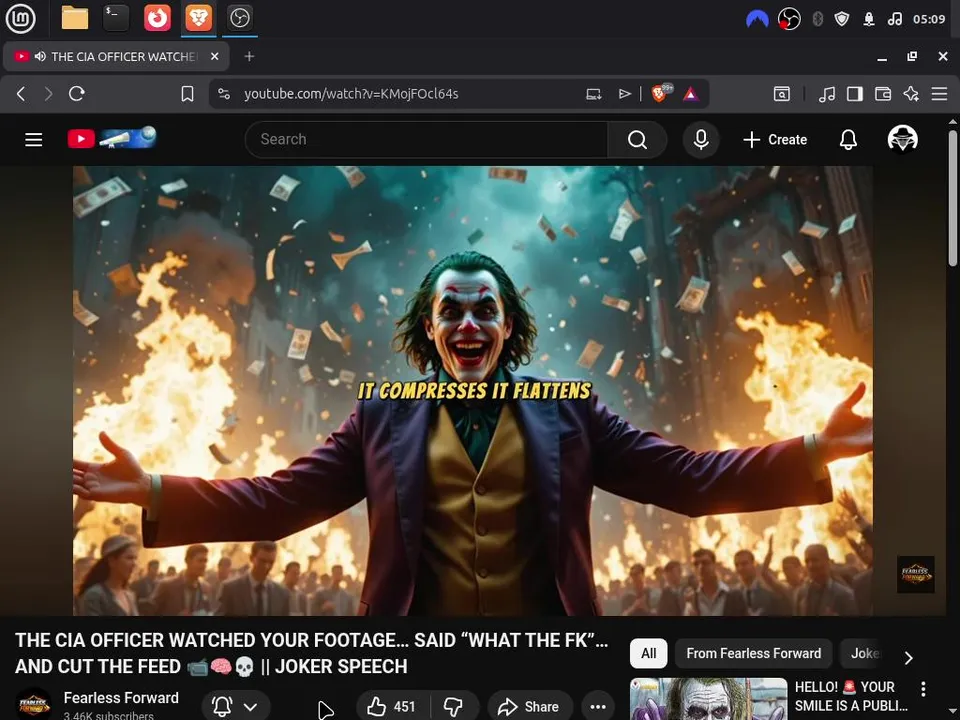The image size is (960, 720).
Task: Open the Files folder launcher in the panel
Action: 75,18
